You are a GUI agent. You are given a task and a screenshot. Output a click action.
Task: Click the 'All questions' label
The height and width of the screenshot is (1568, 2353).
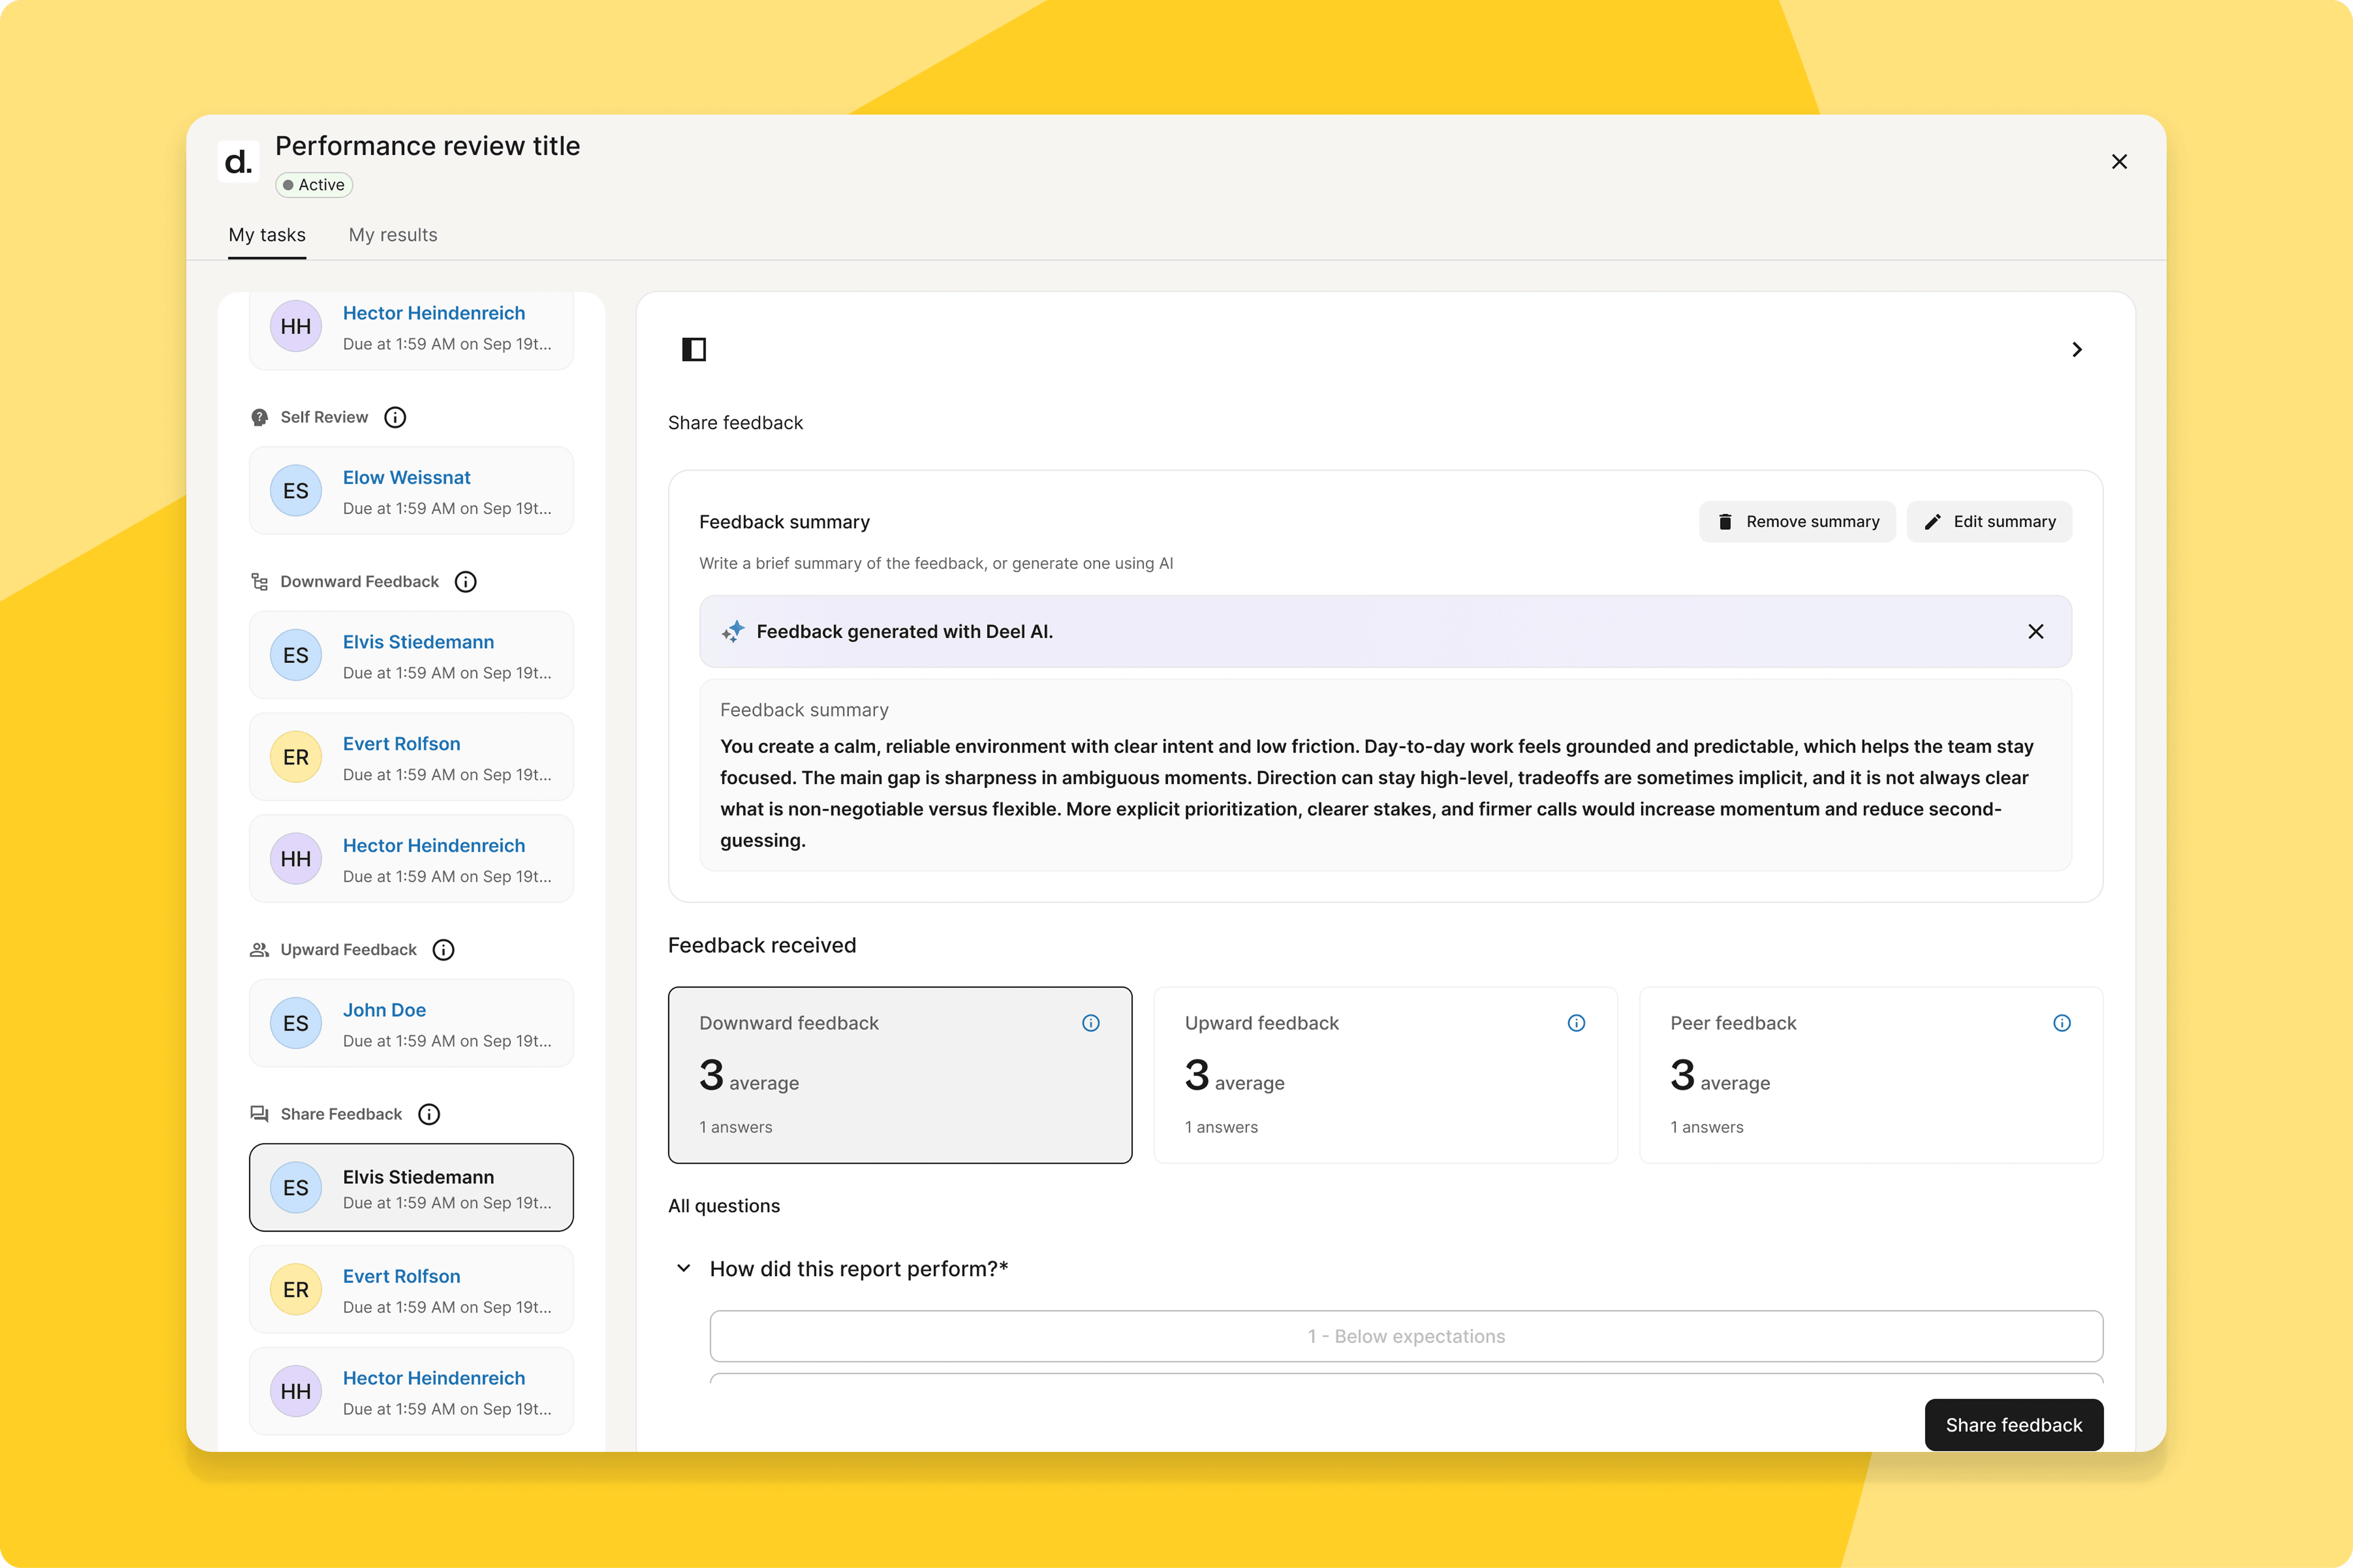[724, 1206]
